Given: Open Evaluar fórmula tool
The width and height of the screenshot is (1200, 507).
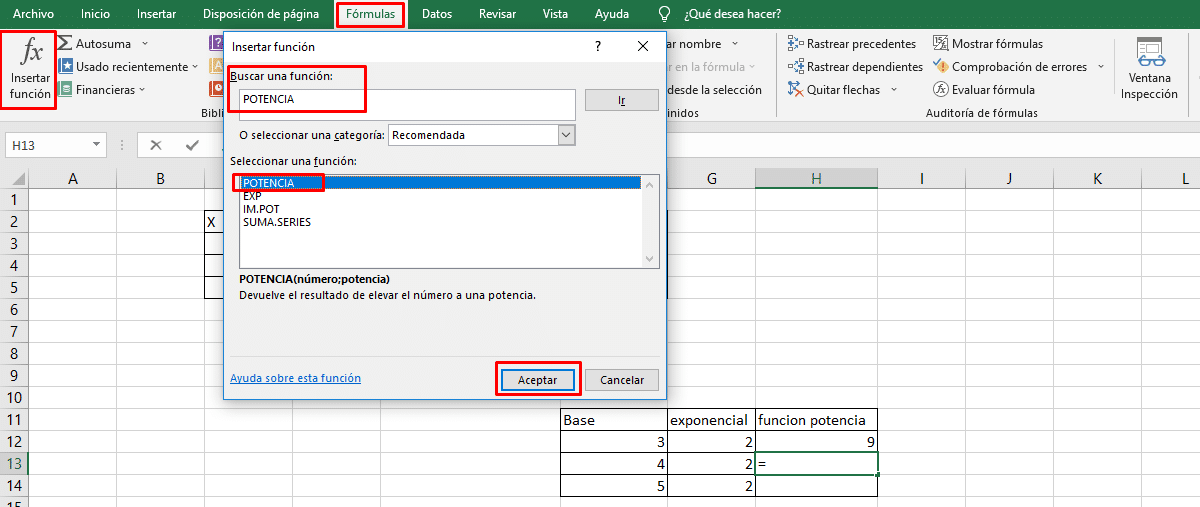Looking at the screenshot, I should click(941, 90).
